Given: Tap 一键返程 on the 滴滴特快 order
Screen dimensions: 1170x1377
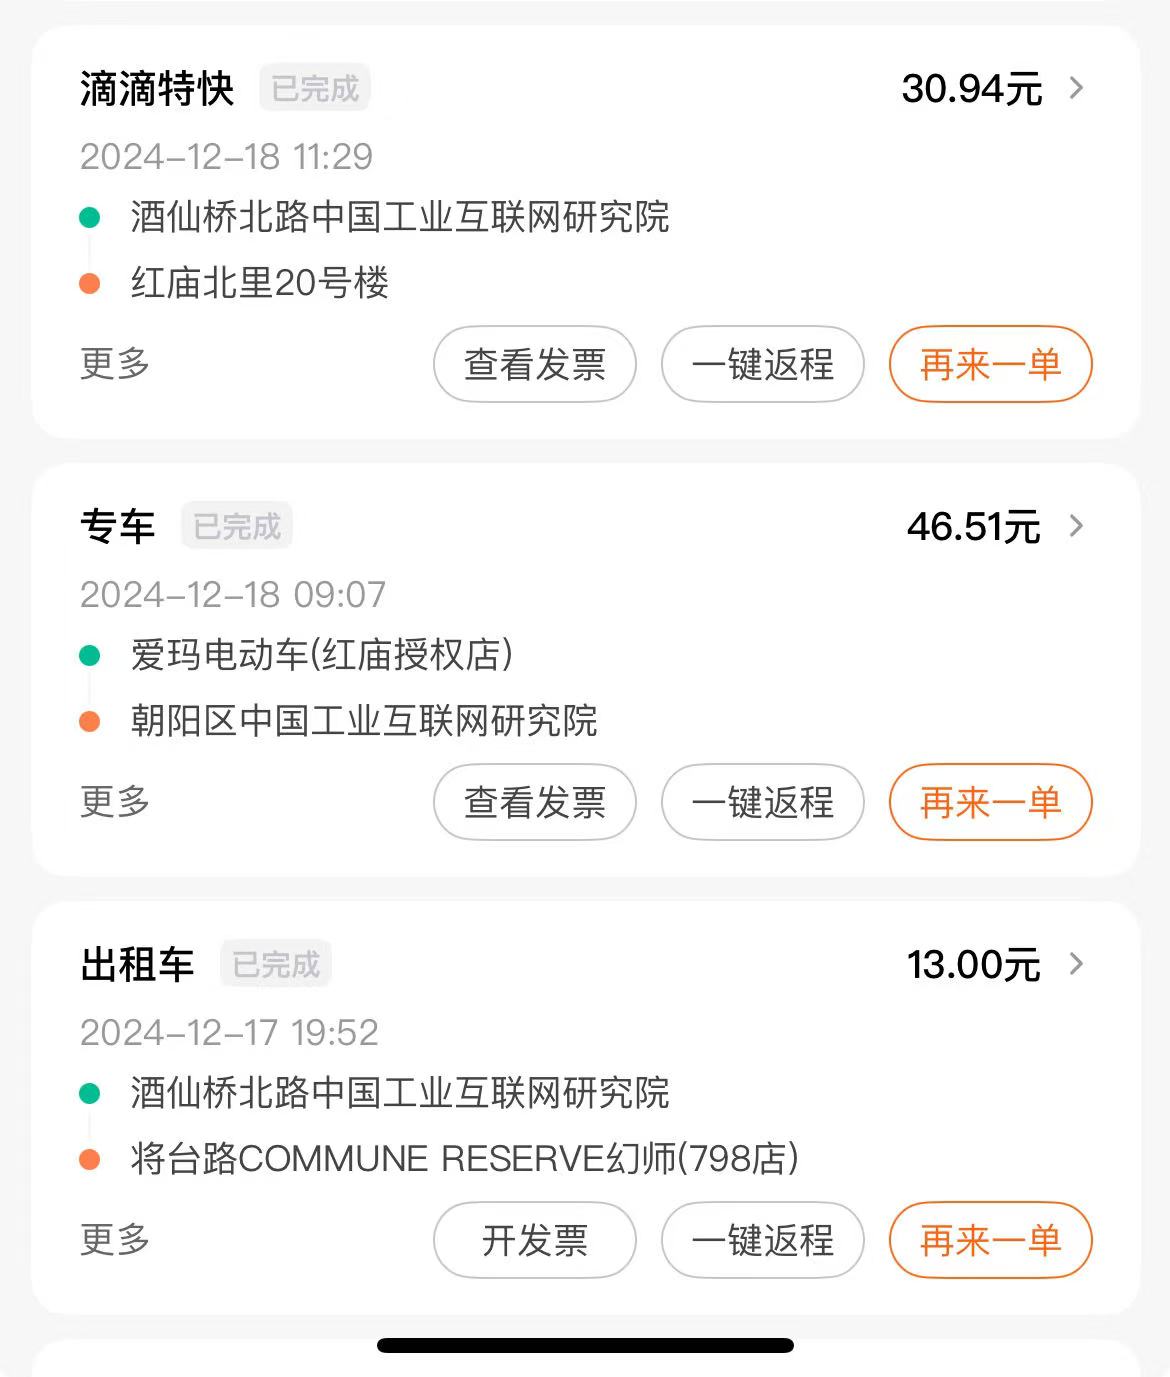Looking at the screenshot, I should 762,364.
